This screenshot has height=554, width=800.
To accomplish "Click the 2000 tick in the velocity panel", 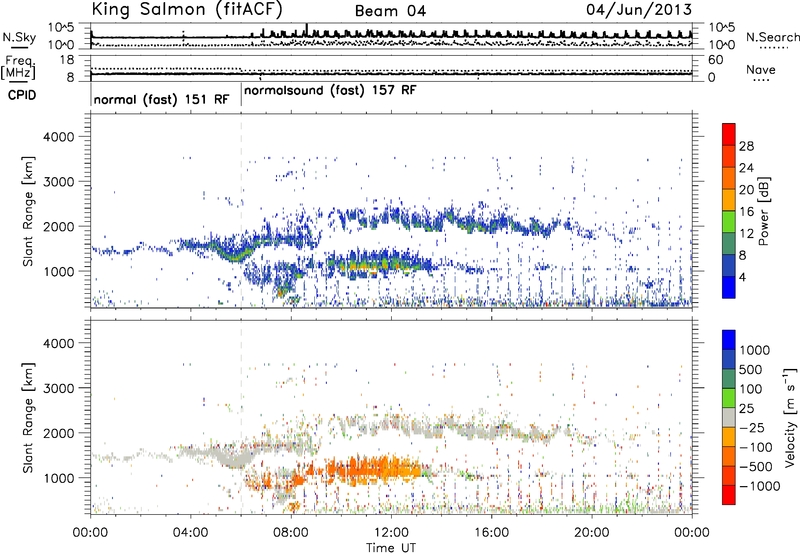I will pos(58,433).
